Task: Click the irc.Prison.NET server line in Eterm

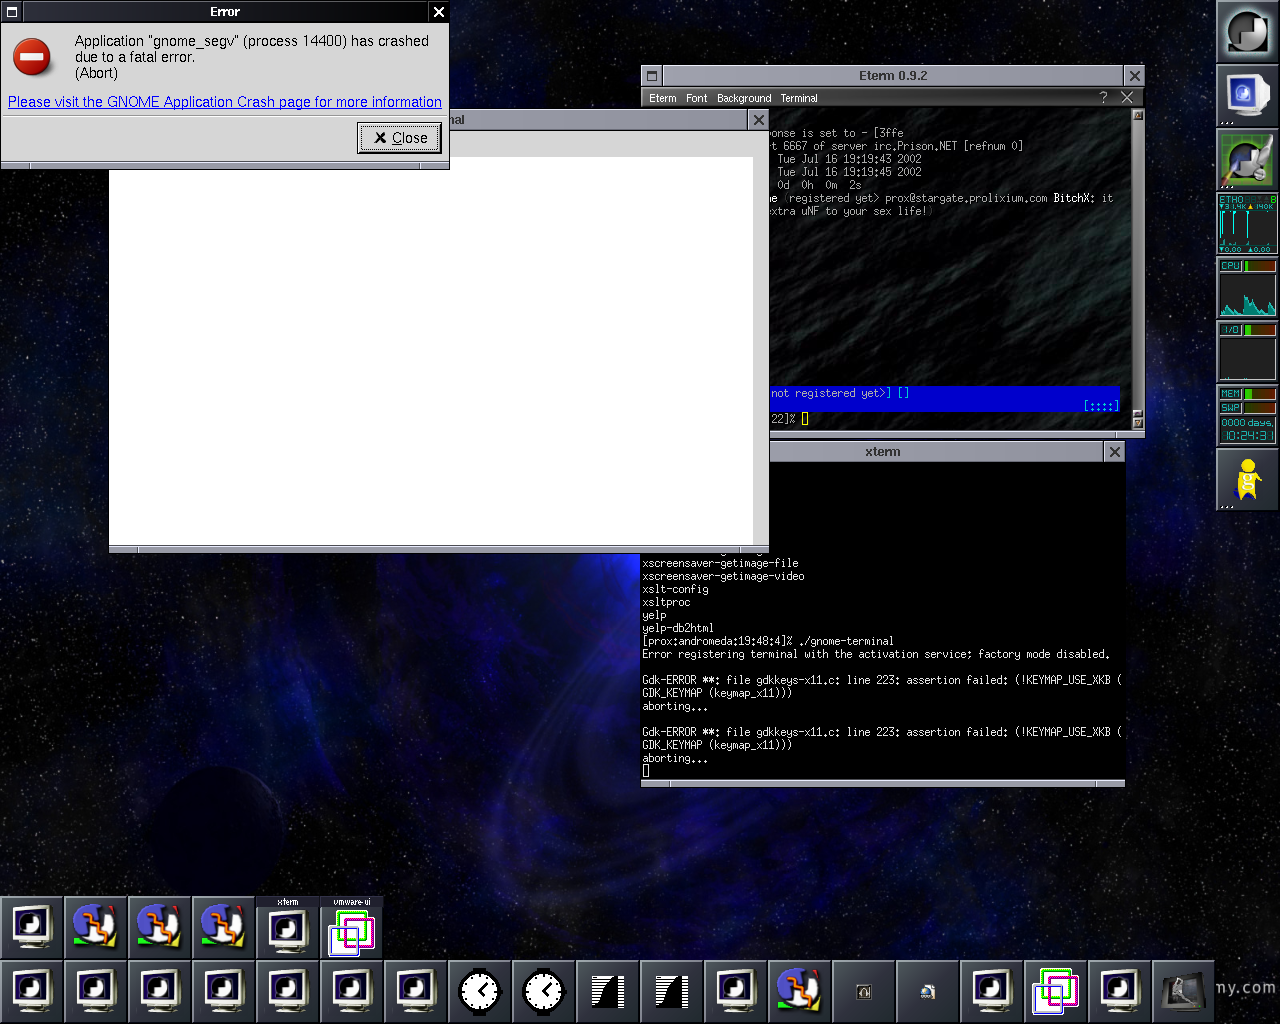Action: point(896,146)
